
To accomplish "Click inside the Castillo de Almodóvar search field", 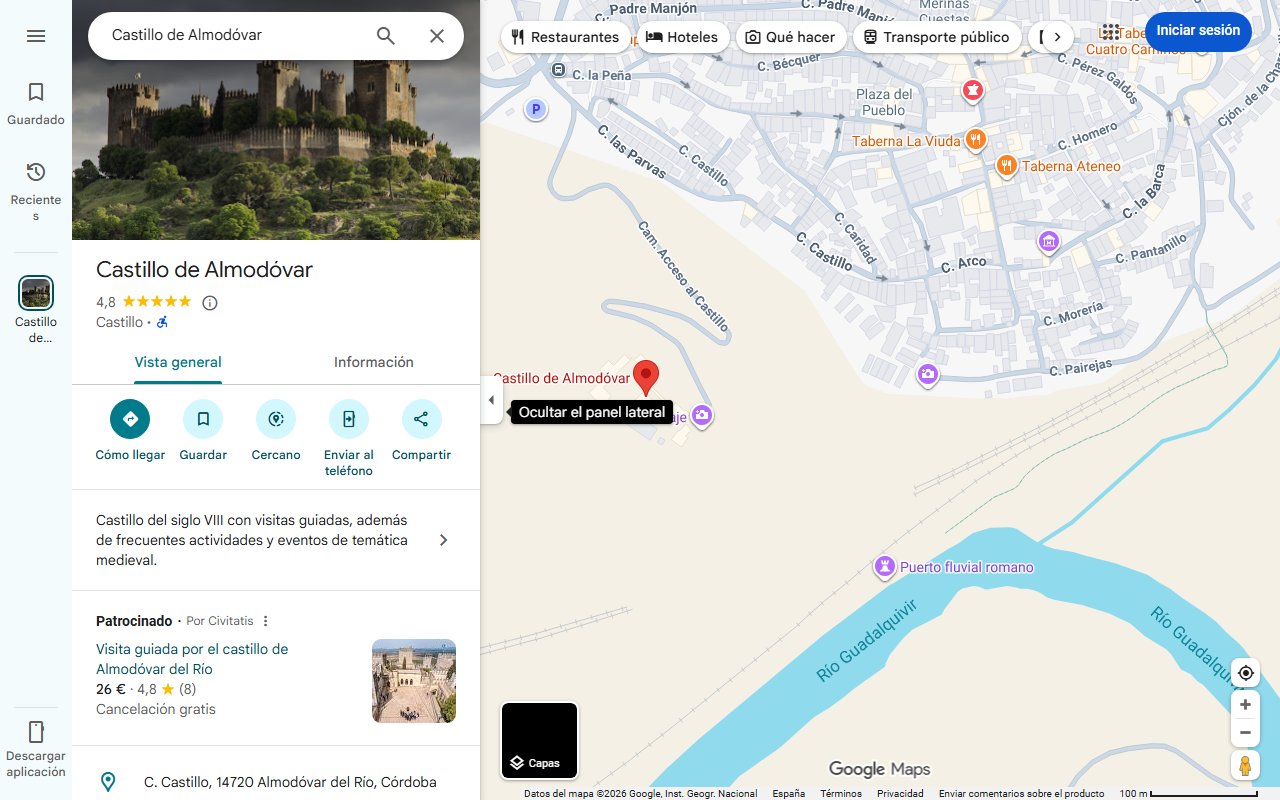I will [230, 35].
